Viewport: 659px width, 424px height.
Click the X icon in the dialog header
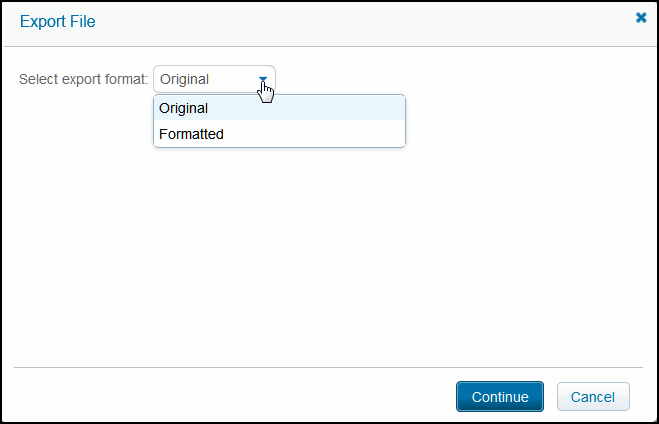[641, 18]
